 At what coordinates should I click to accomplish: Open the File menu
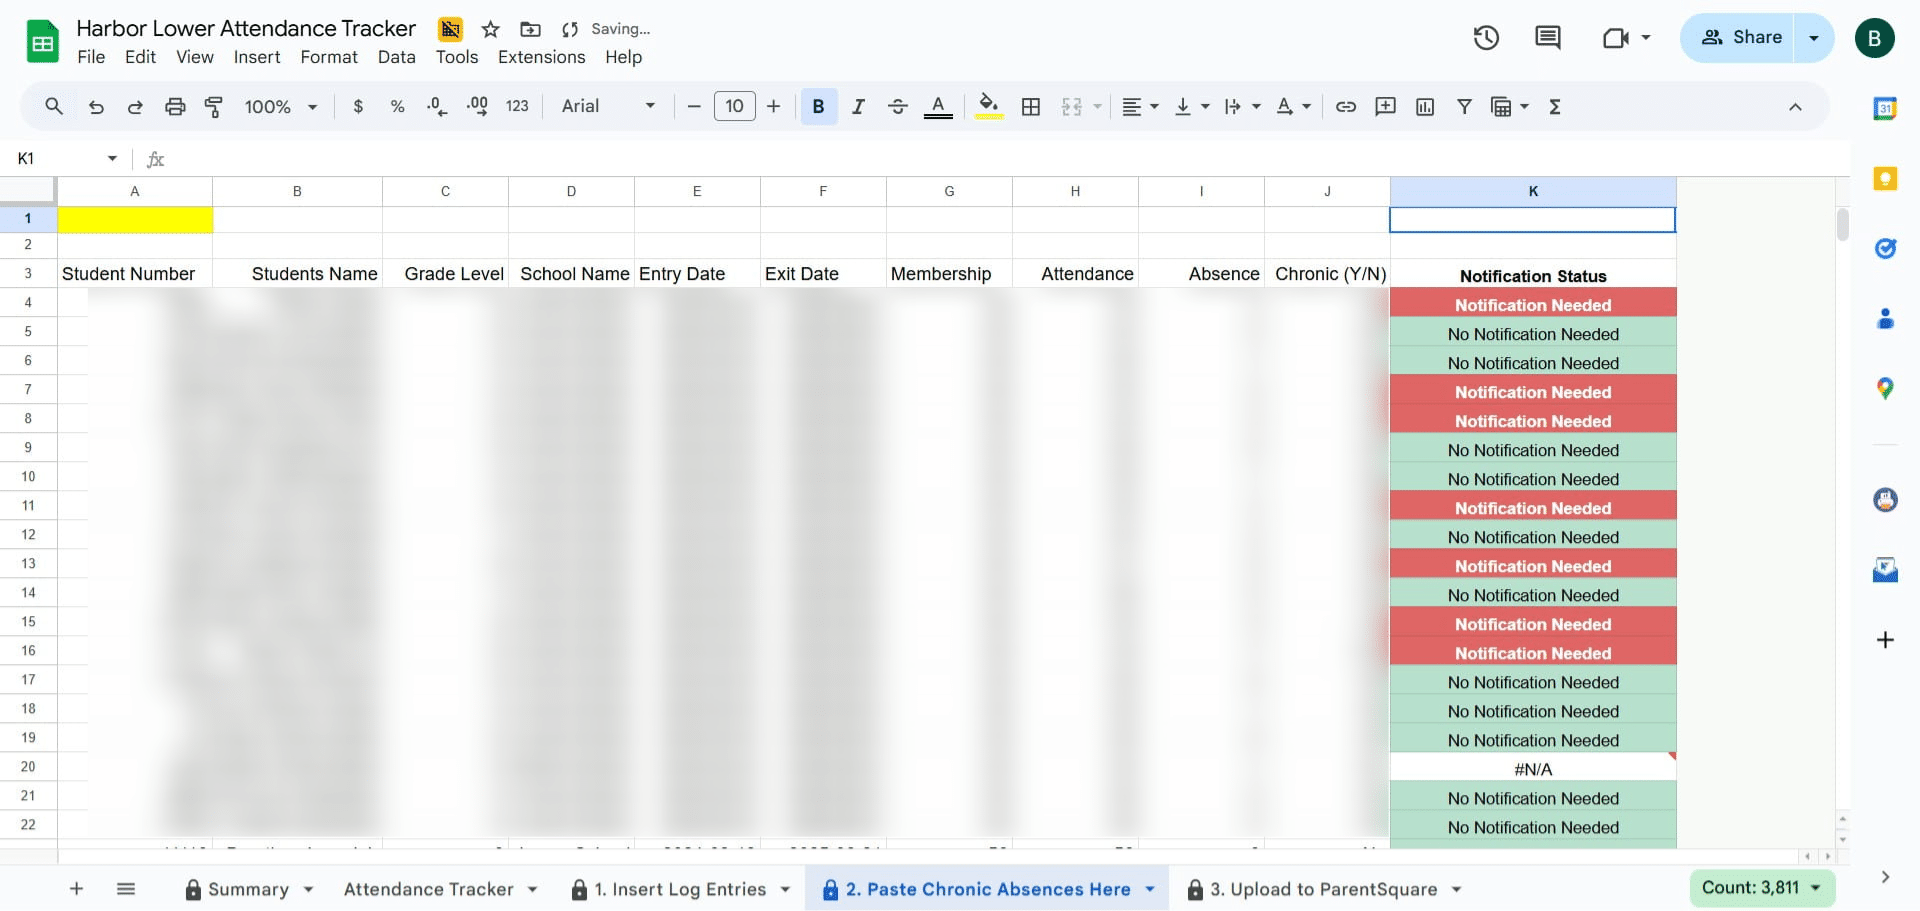(91, 57)
